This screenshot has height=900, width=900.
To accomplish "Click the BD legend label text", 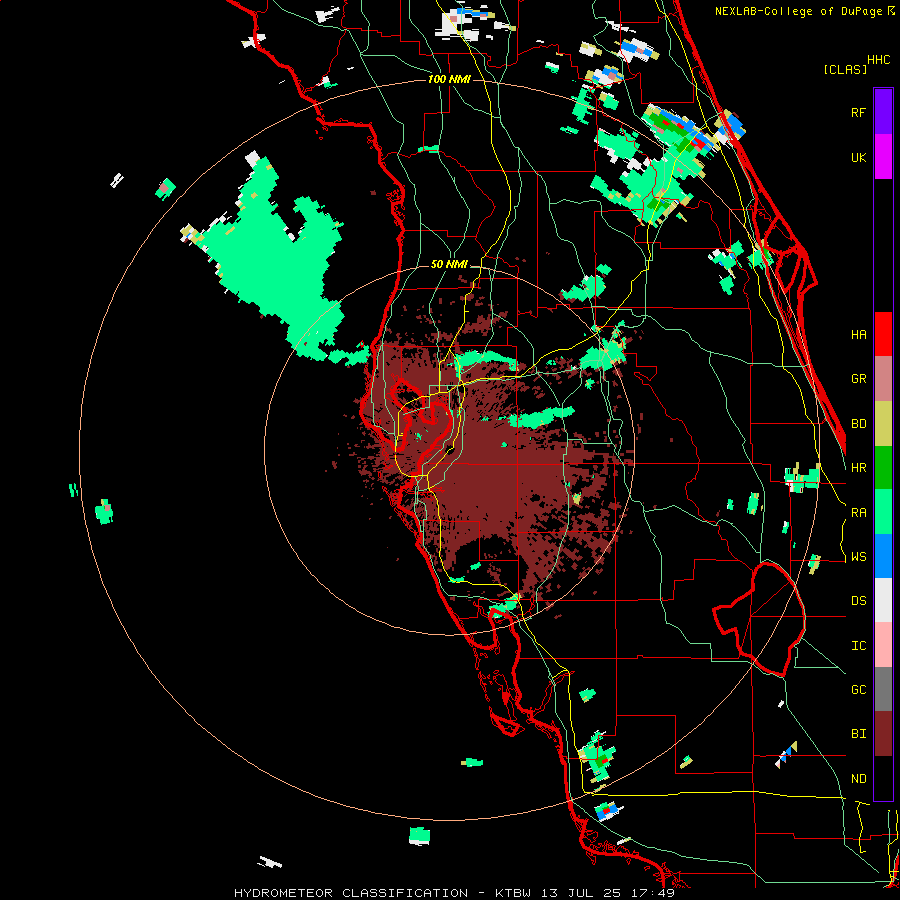I will coord(858,424).
